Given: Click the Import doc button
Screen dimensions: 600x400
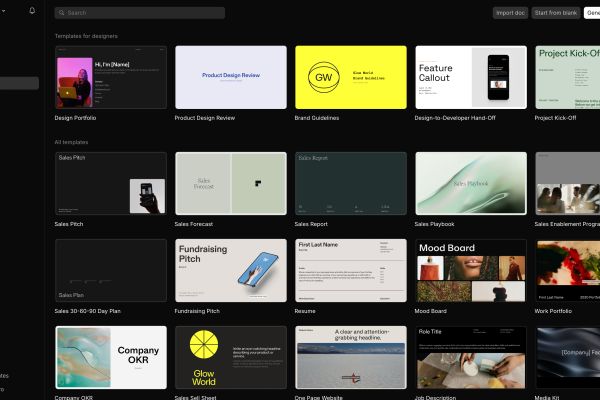Looking at the screenshot, I should pos(510,13).
